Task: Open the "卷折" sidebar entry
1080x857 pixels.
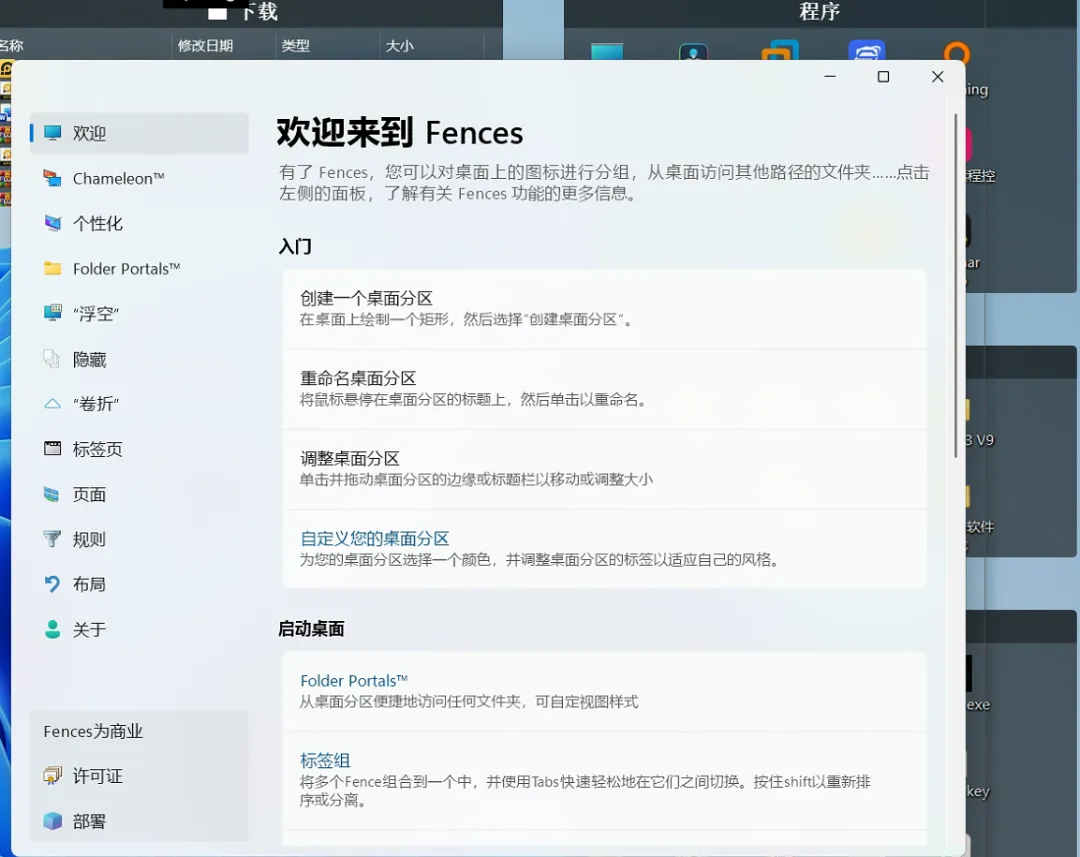Action: point(96,404)
